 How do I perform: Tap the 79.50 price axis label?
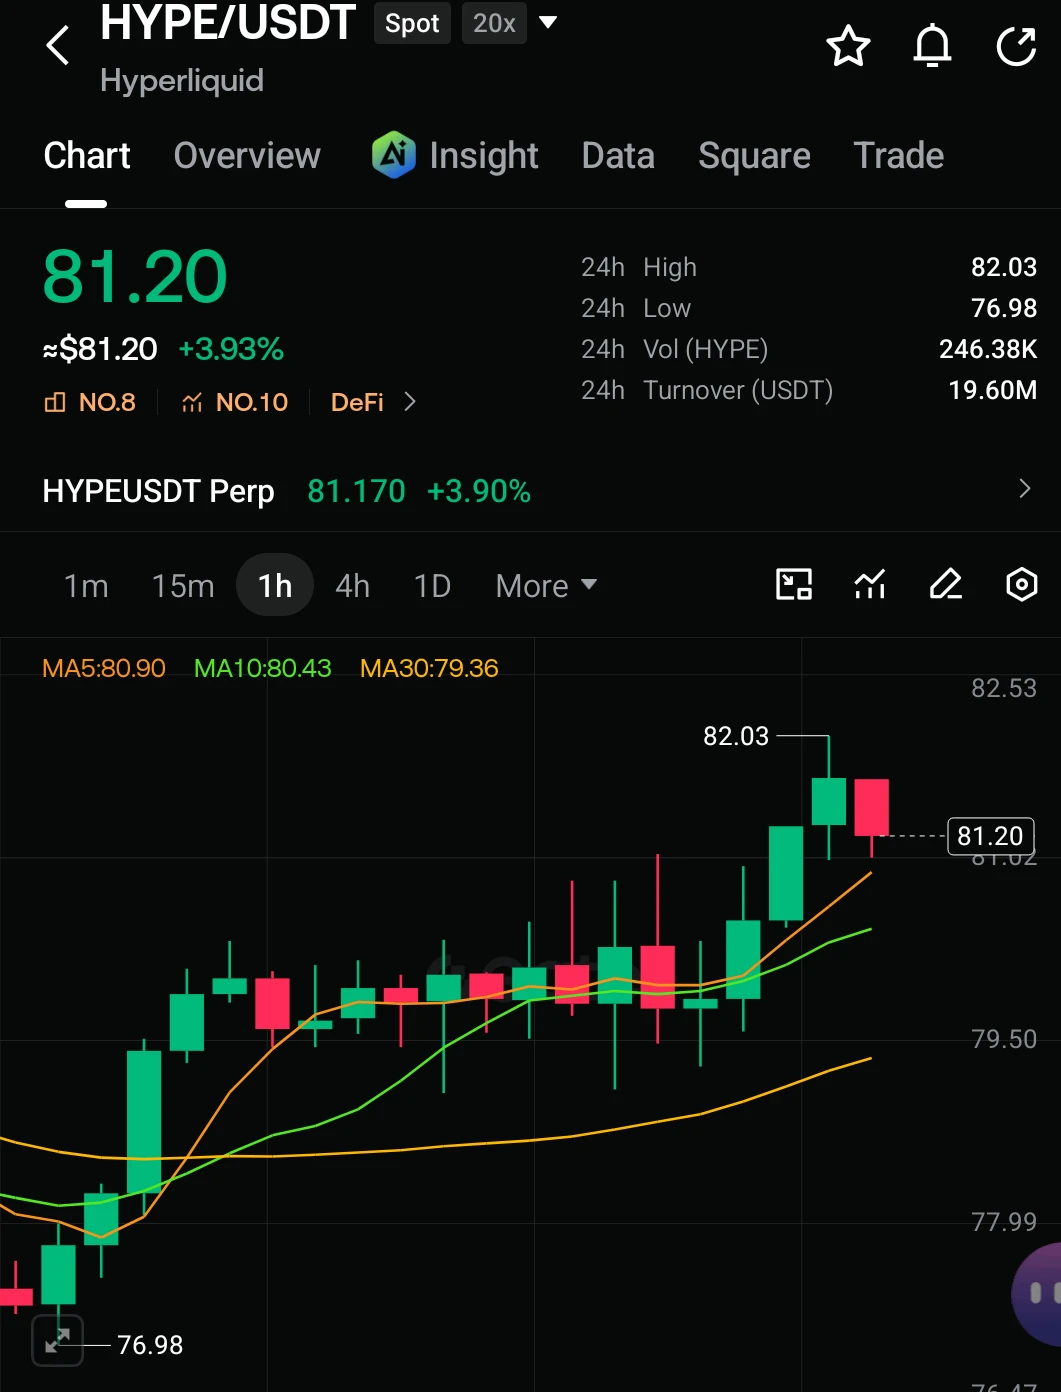pyautogui.click(x=1004, y=1039)
